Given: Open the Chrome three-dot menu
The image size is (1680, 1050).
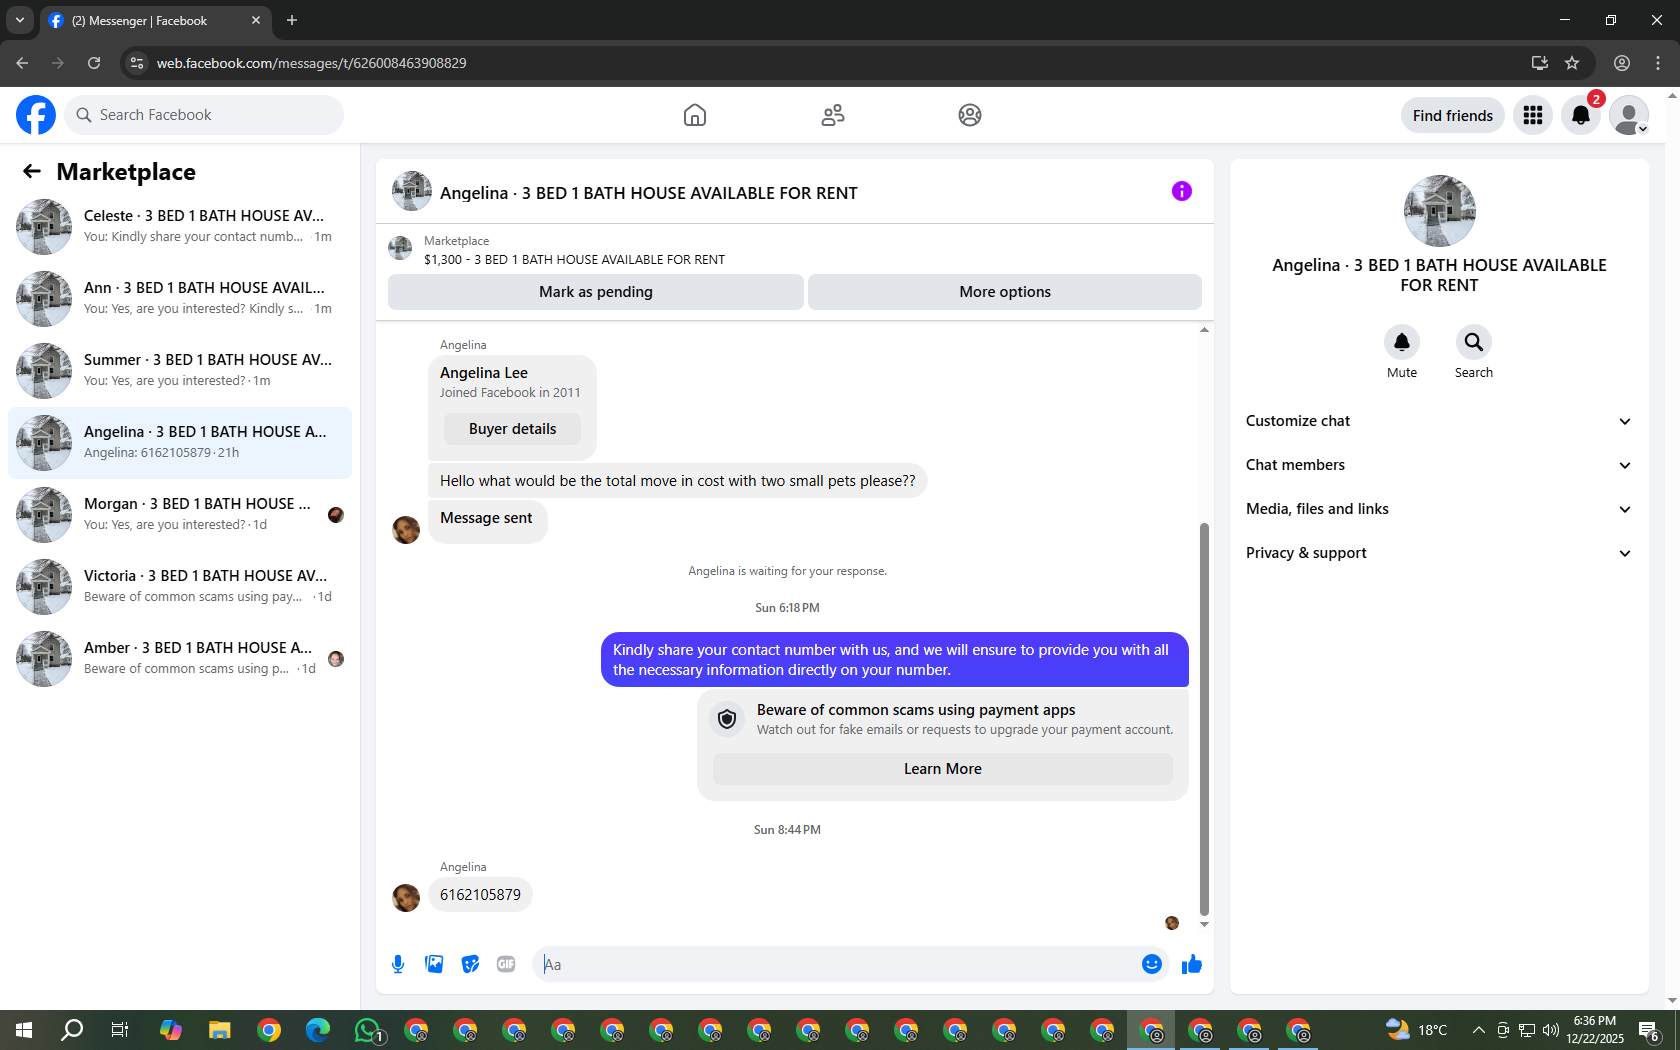Looking at the screenshot, I should click(1658, 63).
